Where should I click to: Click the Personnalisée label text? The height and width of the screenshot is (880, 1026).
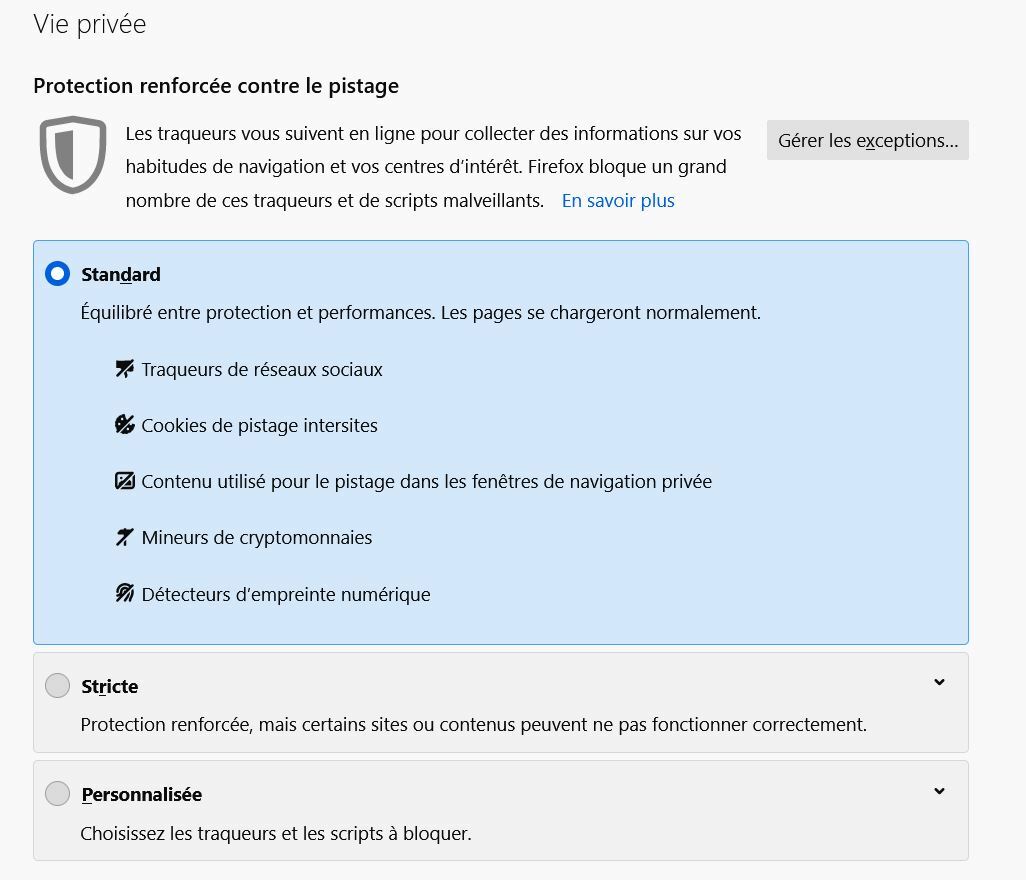(x=142, y=795)
